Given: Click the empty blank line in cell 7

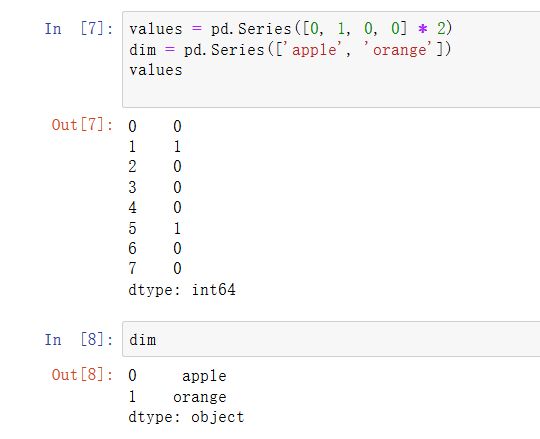Looking at the screenshot, I should [x=331, y=91].
